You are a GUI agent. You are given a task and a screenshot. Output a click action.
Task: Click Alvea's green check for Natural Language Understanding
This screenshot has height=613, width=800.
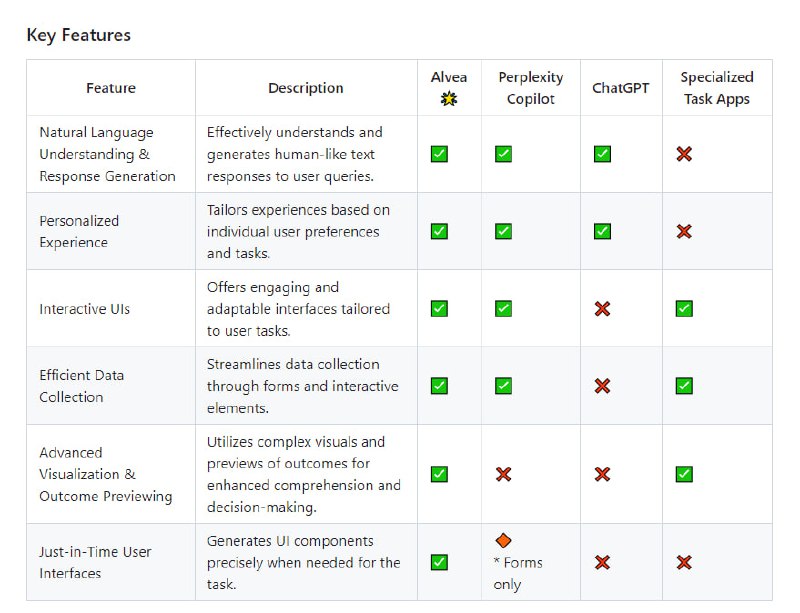pos(439,154)
